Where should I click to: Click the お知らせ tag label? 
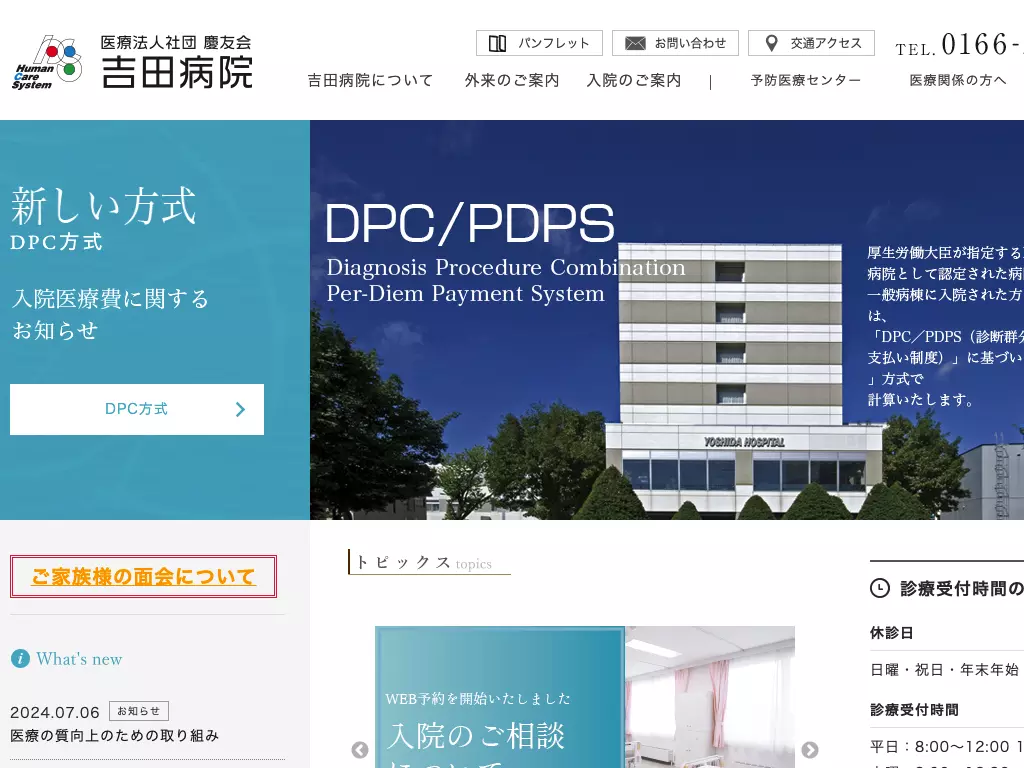click(139, 711)
